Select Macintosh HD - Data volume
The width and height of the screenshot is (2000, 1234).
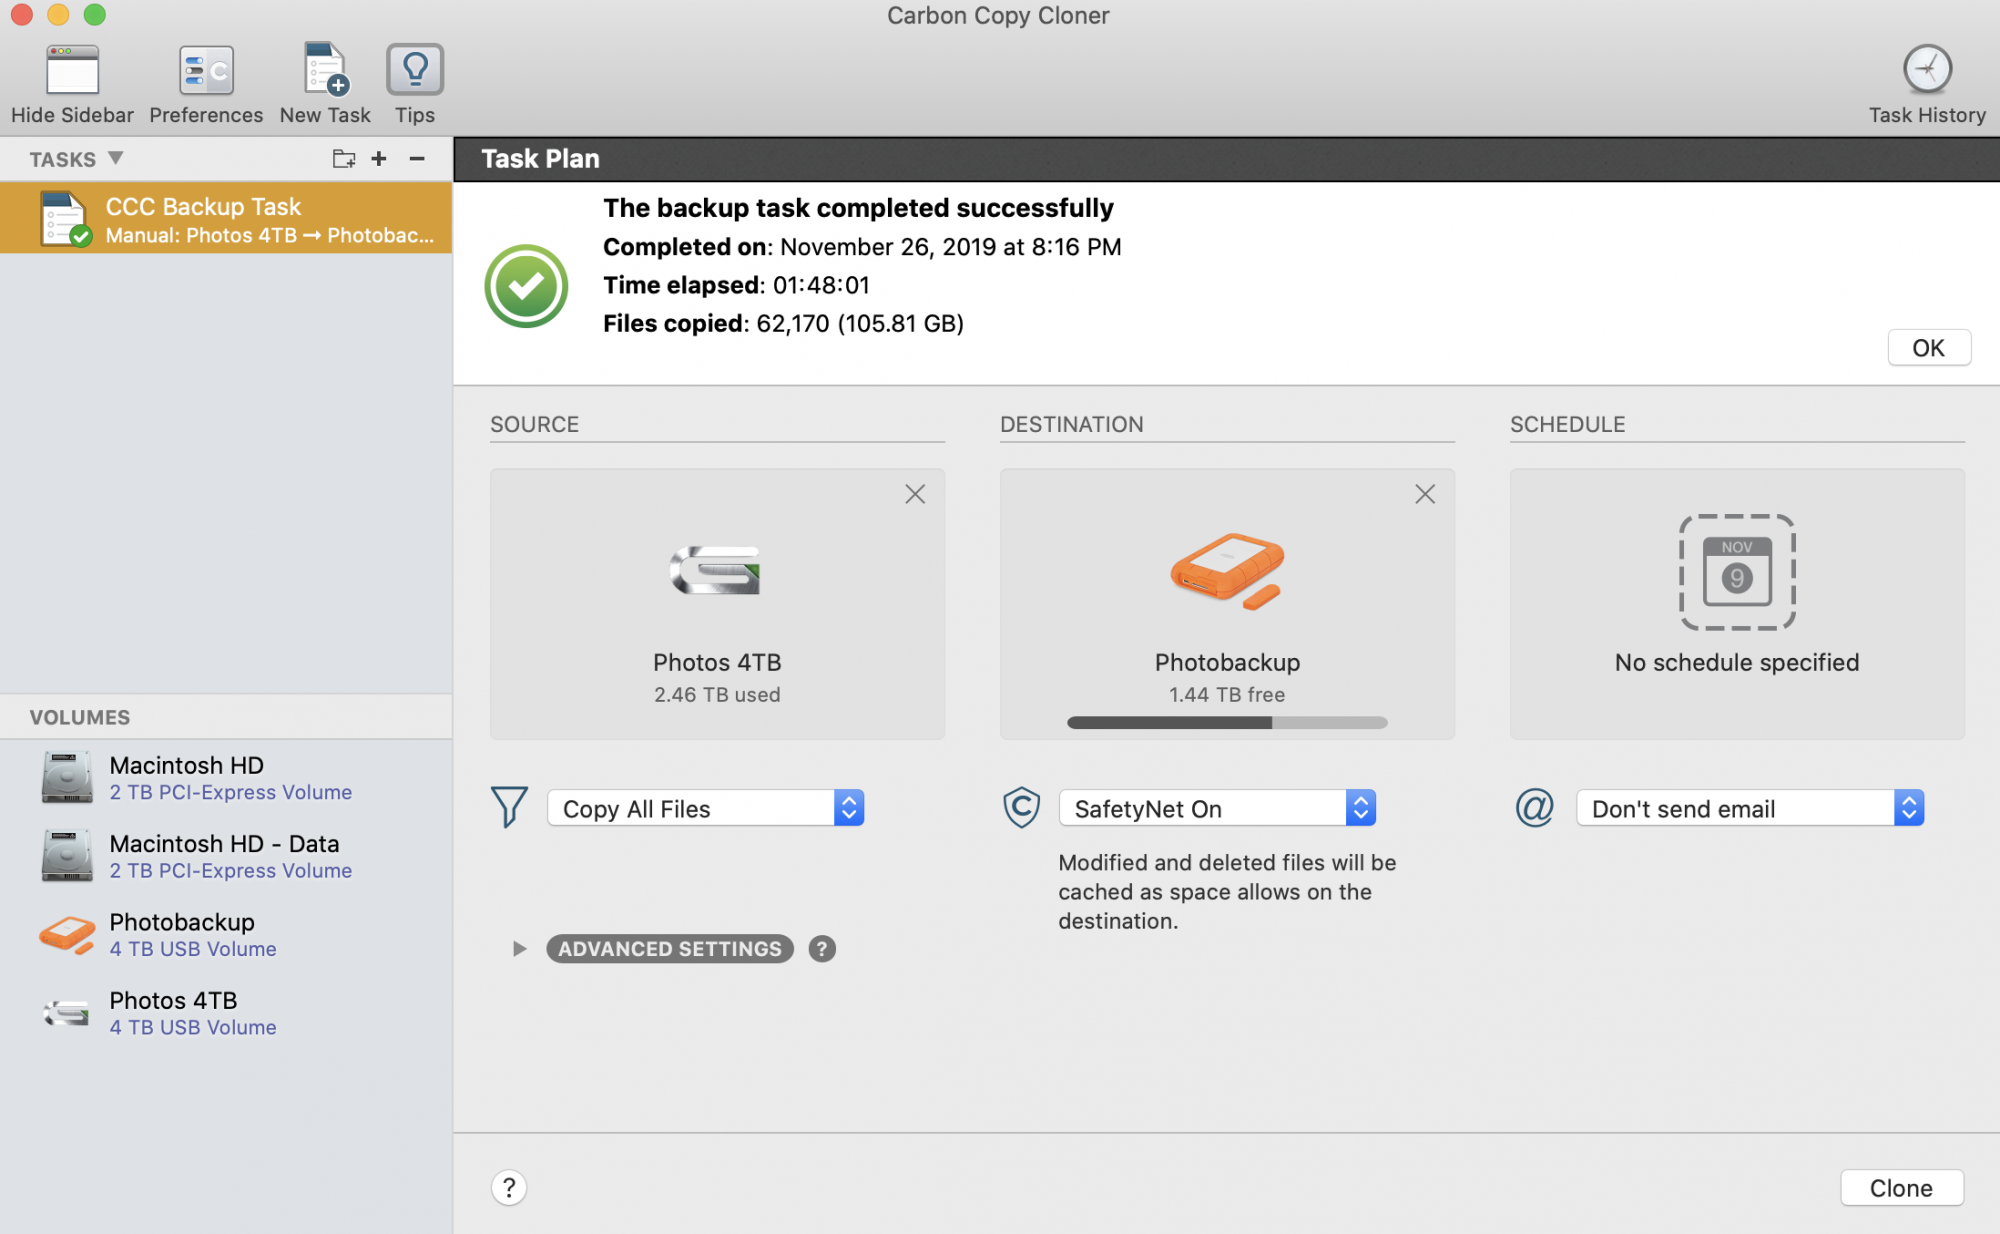coord(226,856)
